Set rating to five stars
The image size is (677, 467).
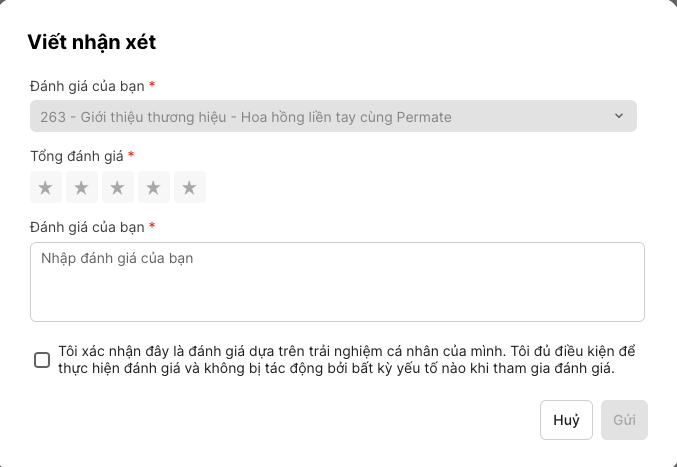coord(190,187)
